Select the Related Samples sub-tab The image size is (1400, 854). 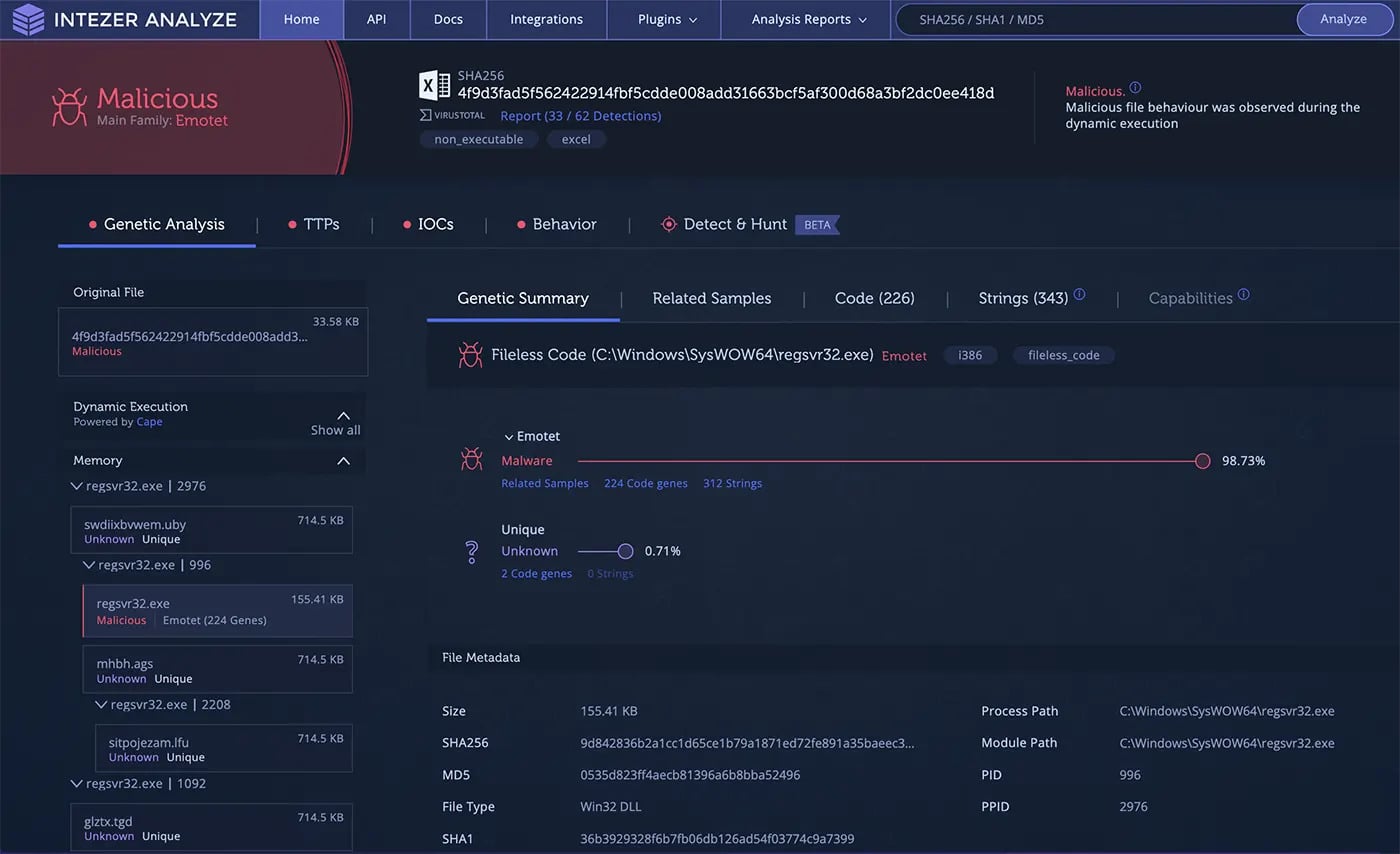tap(712, 298)
